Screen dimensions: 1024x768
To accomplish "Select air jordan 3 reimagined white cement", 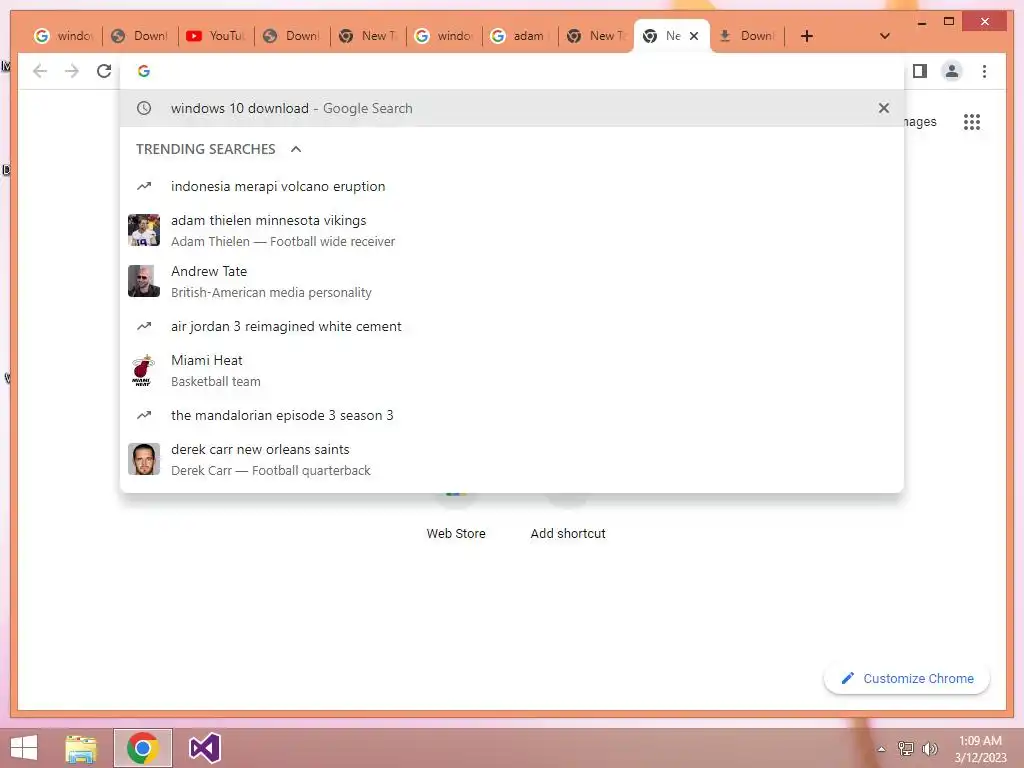I will 512,327.
